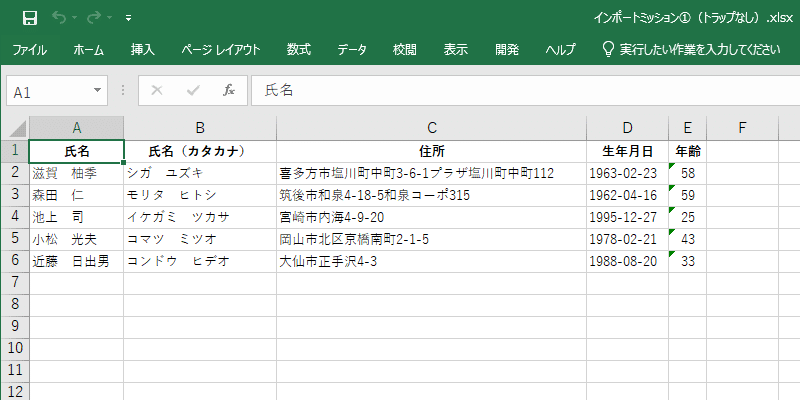
Task: Click the Save icon in quick access toolbar
Action: [x=30, y=18]
